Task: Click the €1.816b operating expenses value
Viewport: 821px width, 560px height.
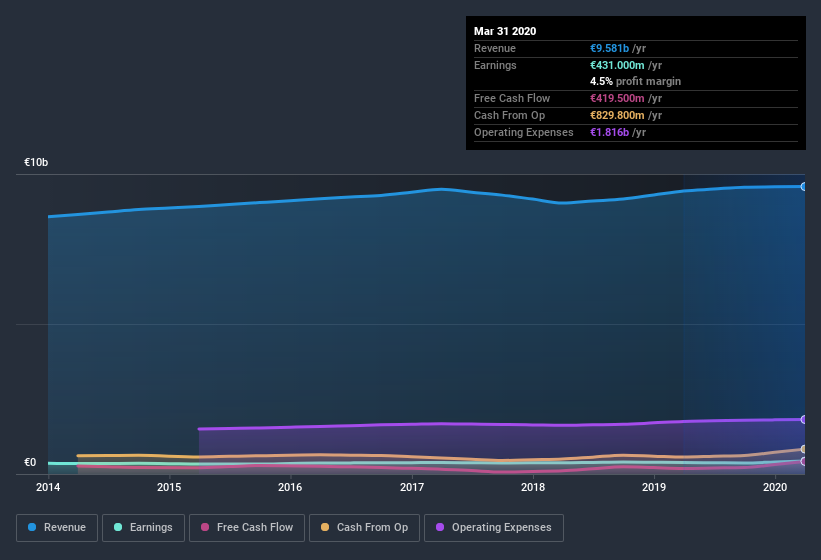Action: [x=609, y=132]
